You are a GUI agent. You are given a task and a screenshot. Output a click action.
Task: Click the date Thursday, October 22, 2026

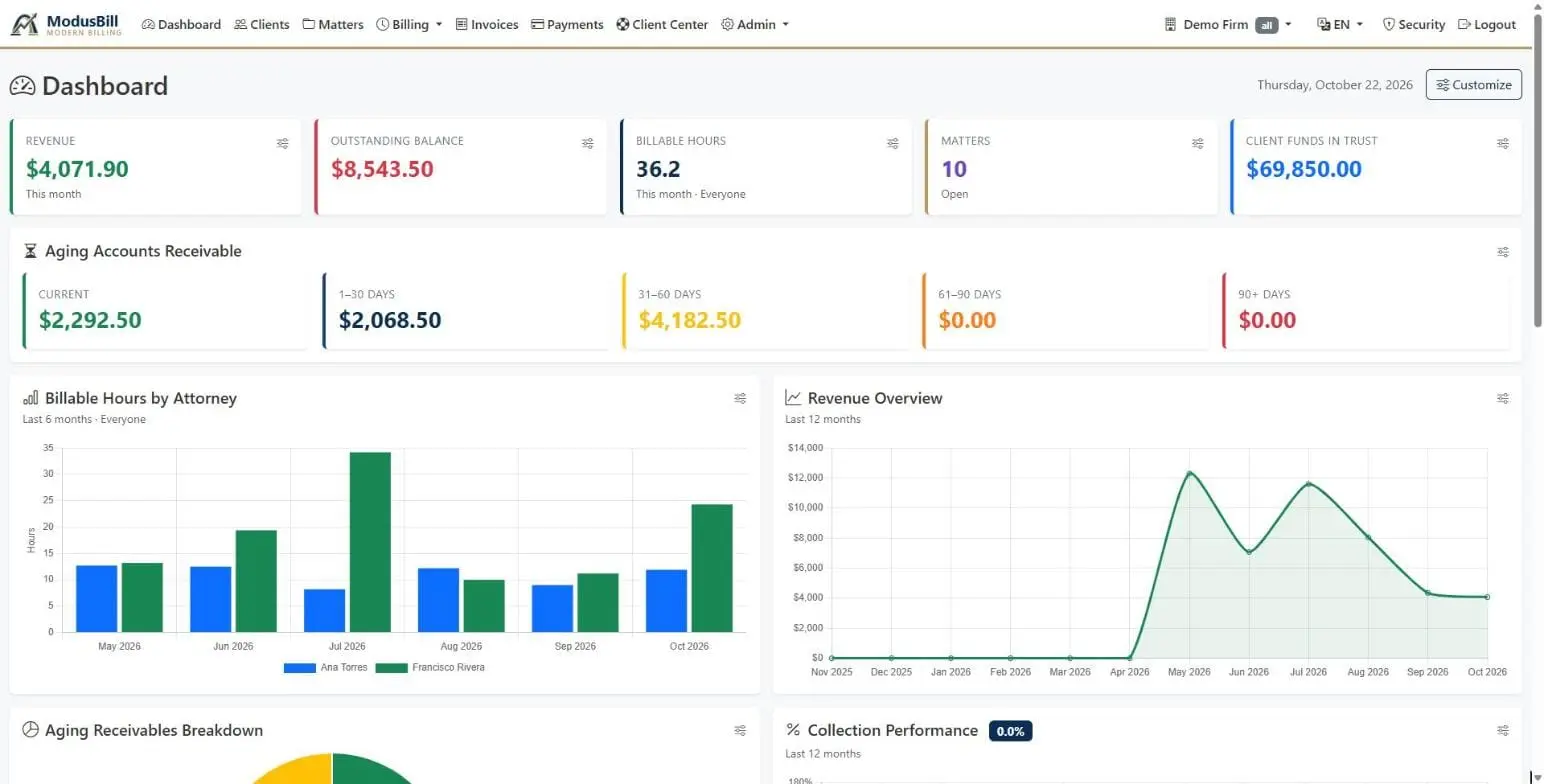point(1335,85)
